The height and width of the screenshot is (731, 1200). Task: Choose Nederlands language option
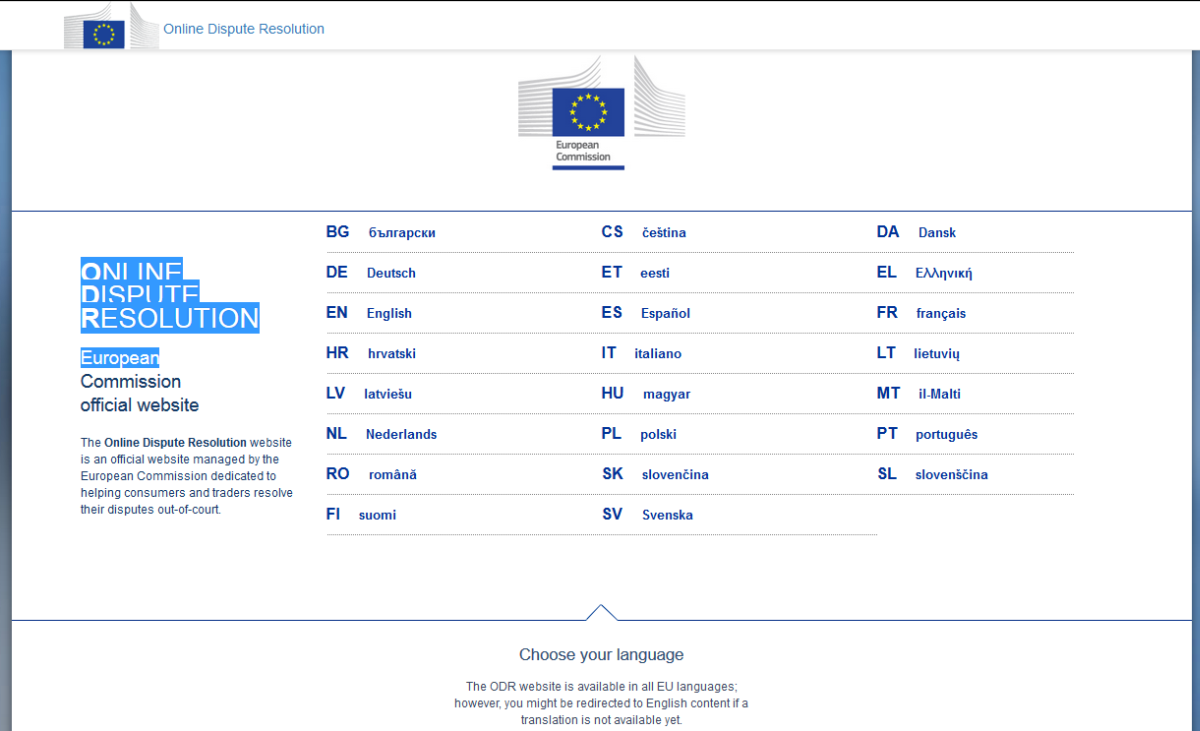(401, 434)
